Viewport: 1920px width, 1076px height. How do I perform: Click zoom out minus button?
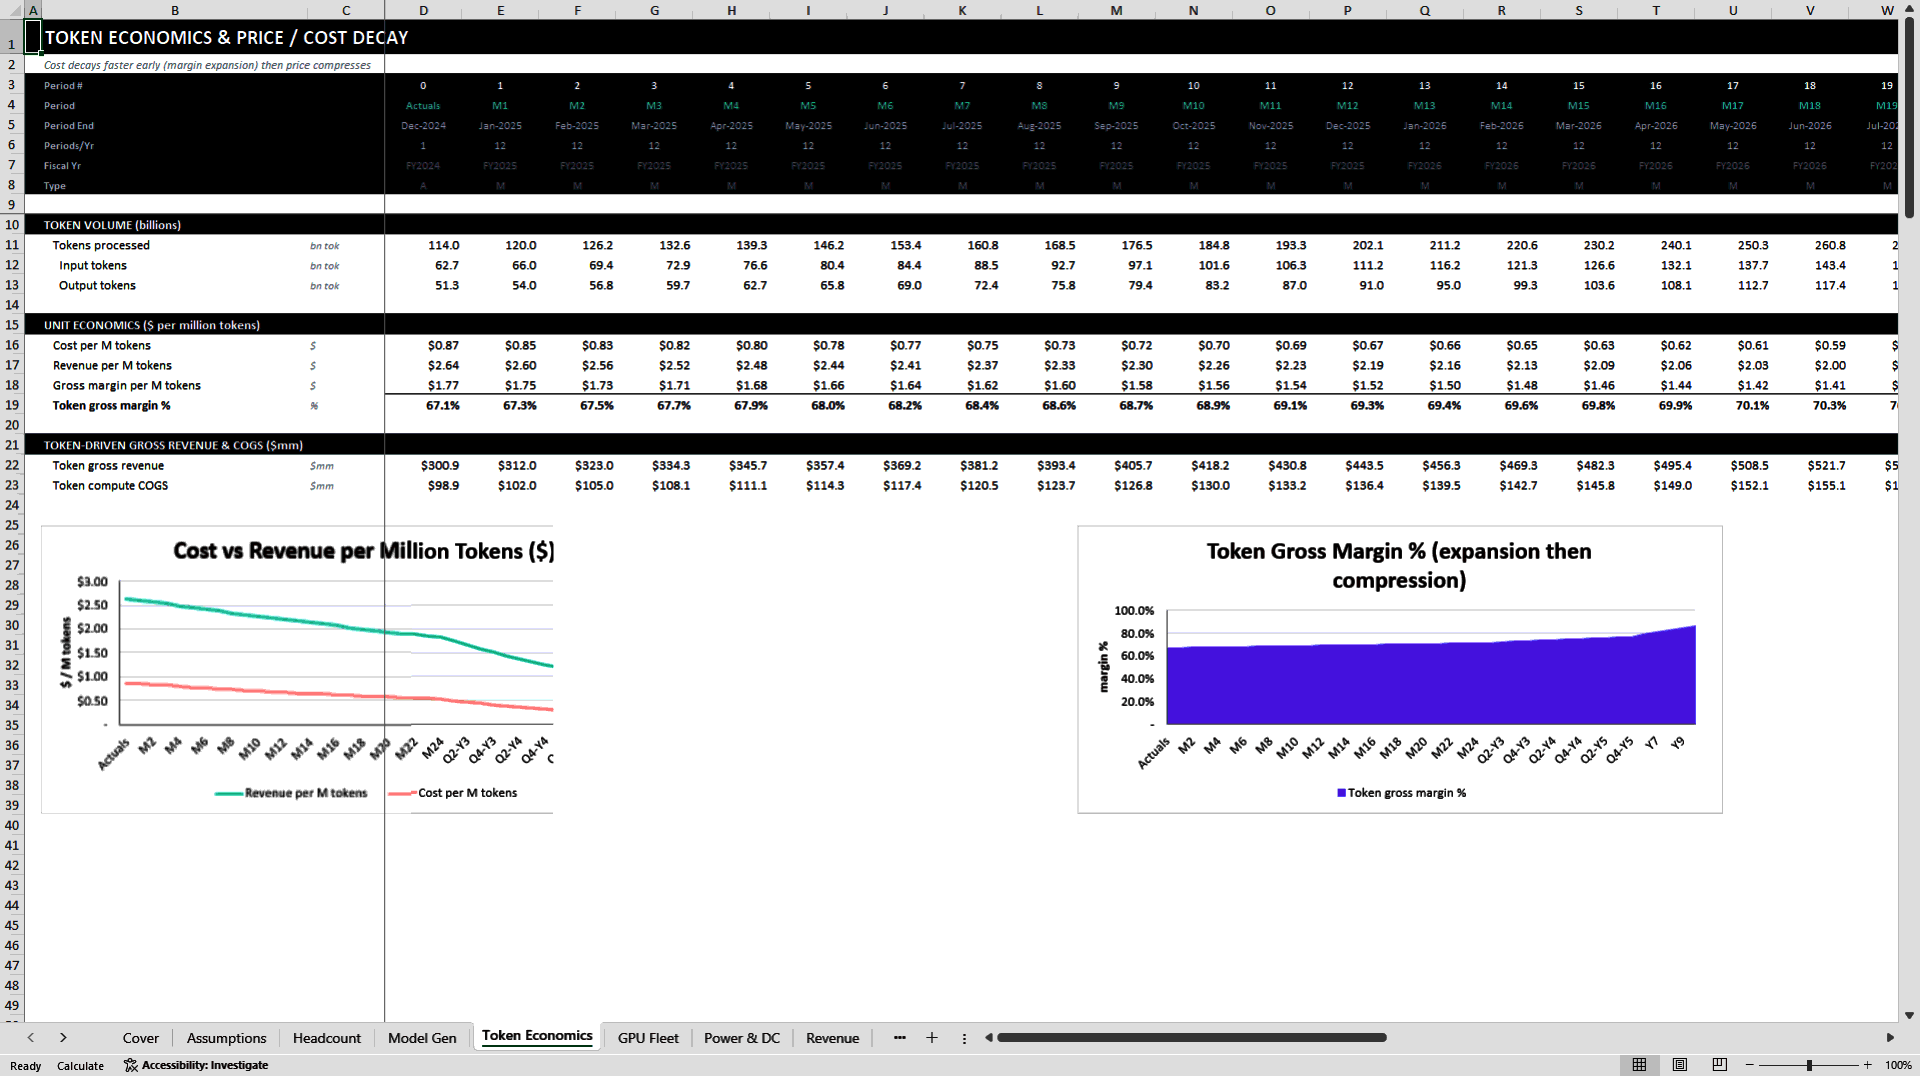[1749, 1065]
